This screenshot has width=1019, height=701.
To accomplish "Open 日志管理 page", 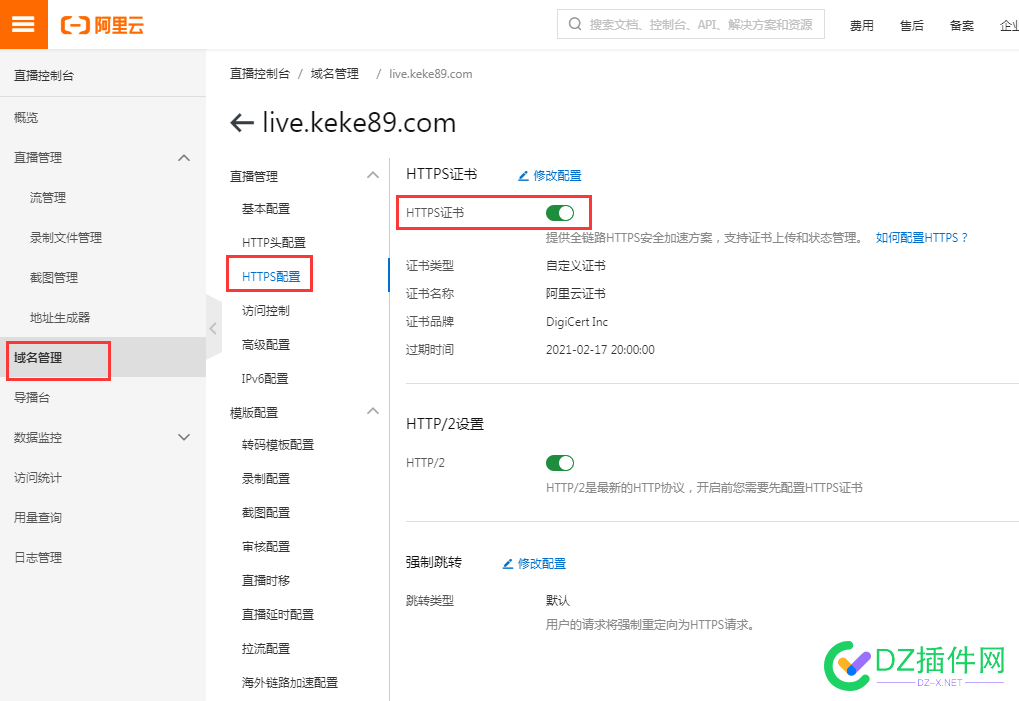I will [x=38, y=557].
